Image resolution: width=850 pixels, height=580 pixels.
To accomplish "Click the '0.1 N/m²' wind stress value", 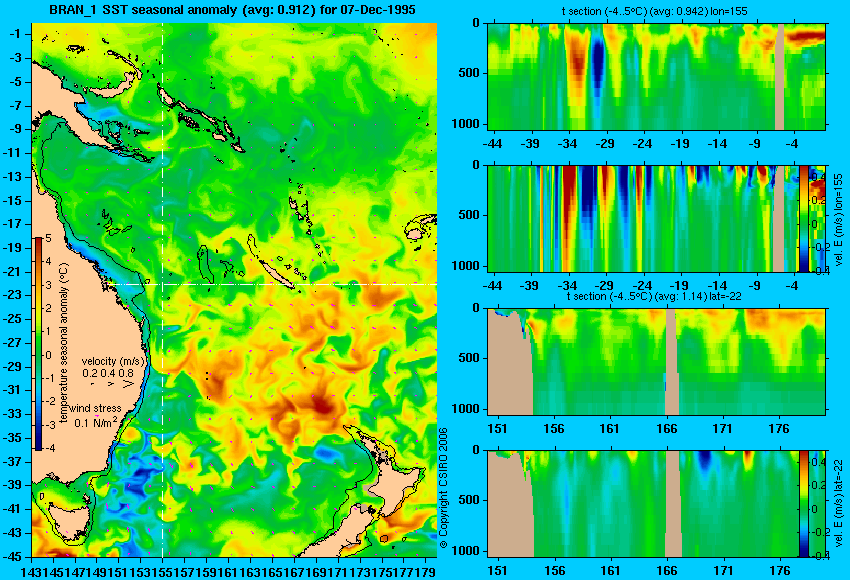I will 95,422.
